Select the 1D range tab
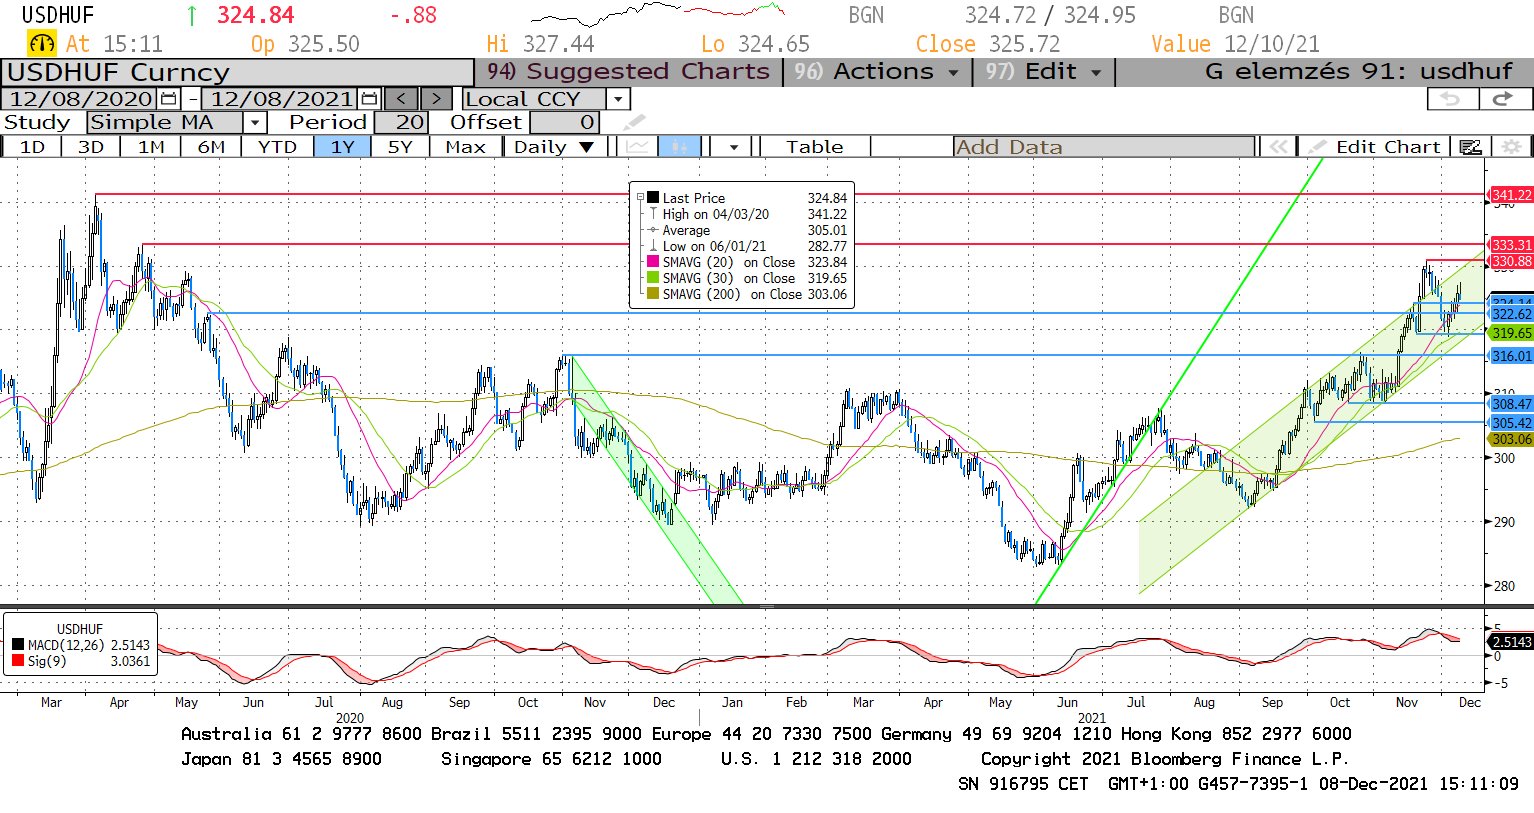The image size is (1534, 813). (x=32, y=147)
